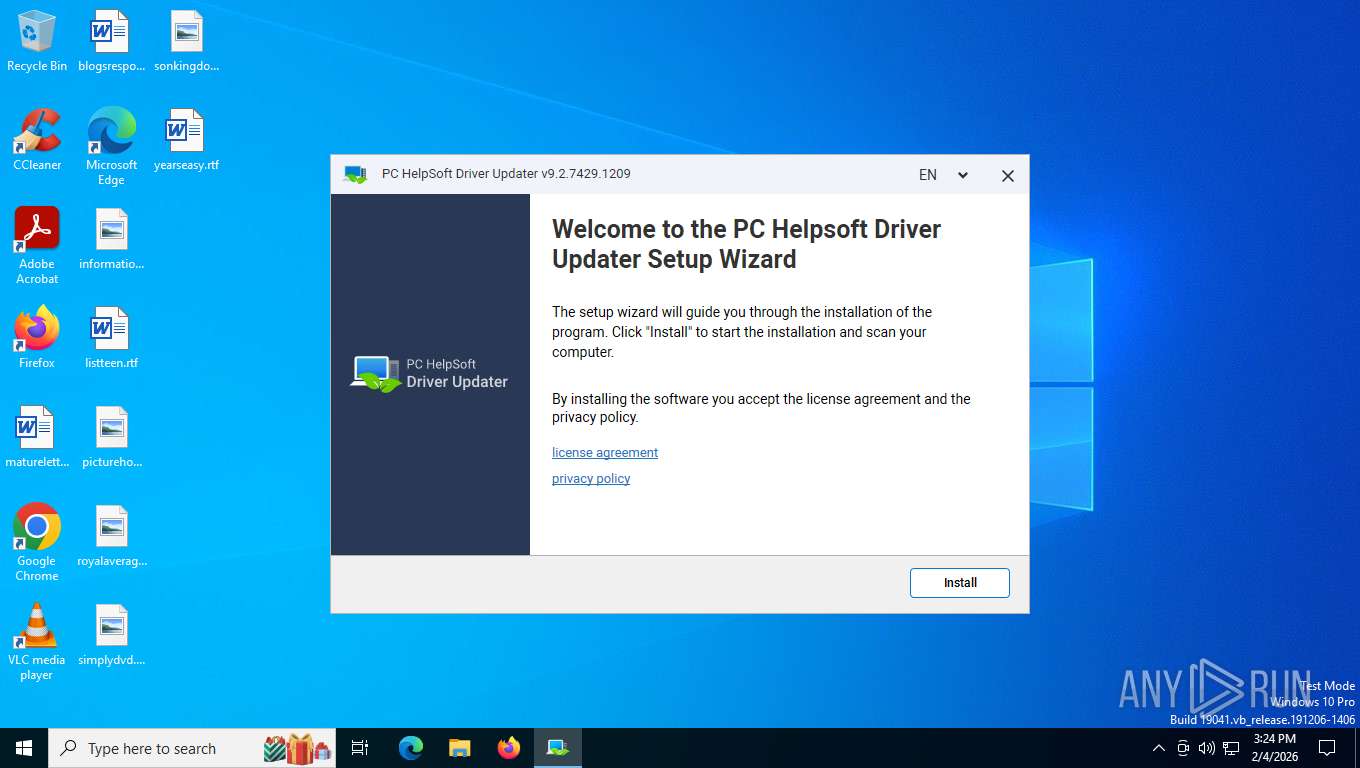Open the volume control in tray
Image resolution: width=1360 pixels, height=768 pixels.
[x=1206, y=748]
